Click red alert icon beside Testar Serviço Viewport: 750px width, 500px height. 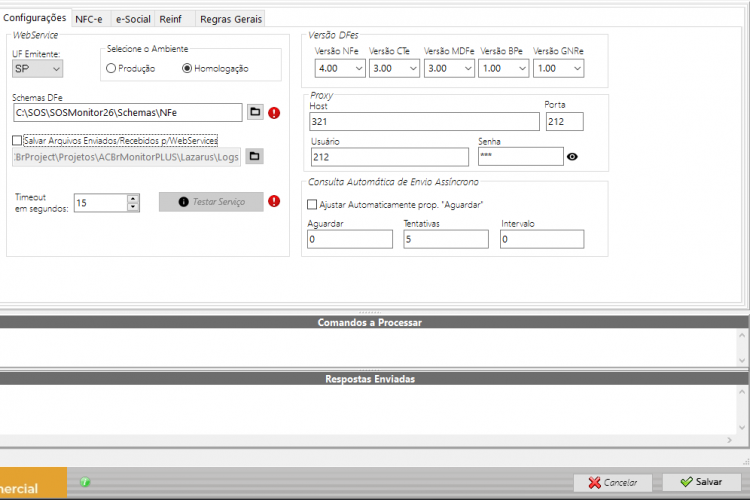pyautogui.click(x=274, y=201)
